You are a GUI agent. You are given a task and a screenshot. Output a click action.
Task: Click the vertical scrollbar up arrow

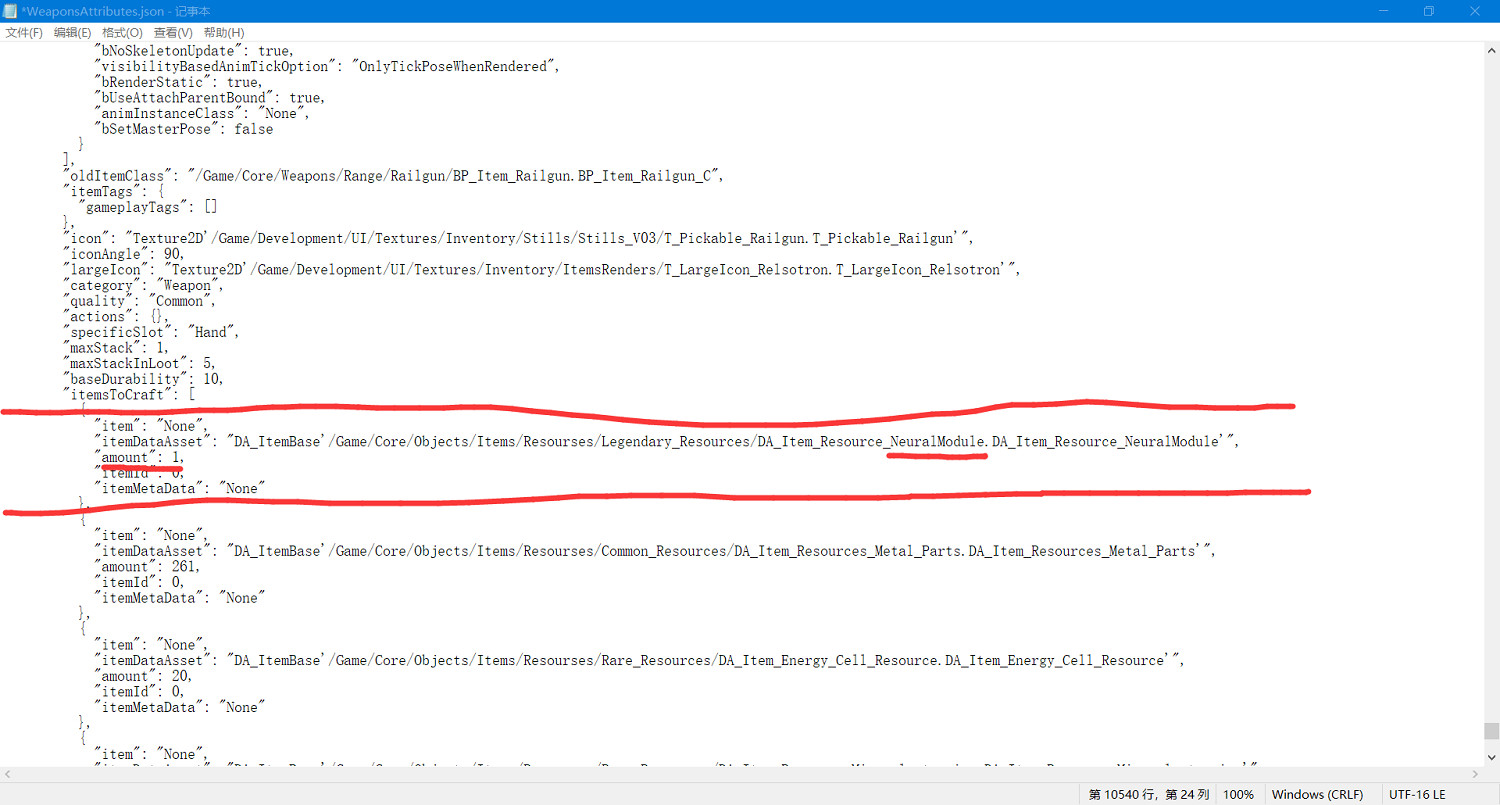1491,50
